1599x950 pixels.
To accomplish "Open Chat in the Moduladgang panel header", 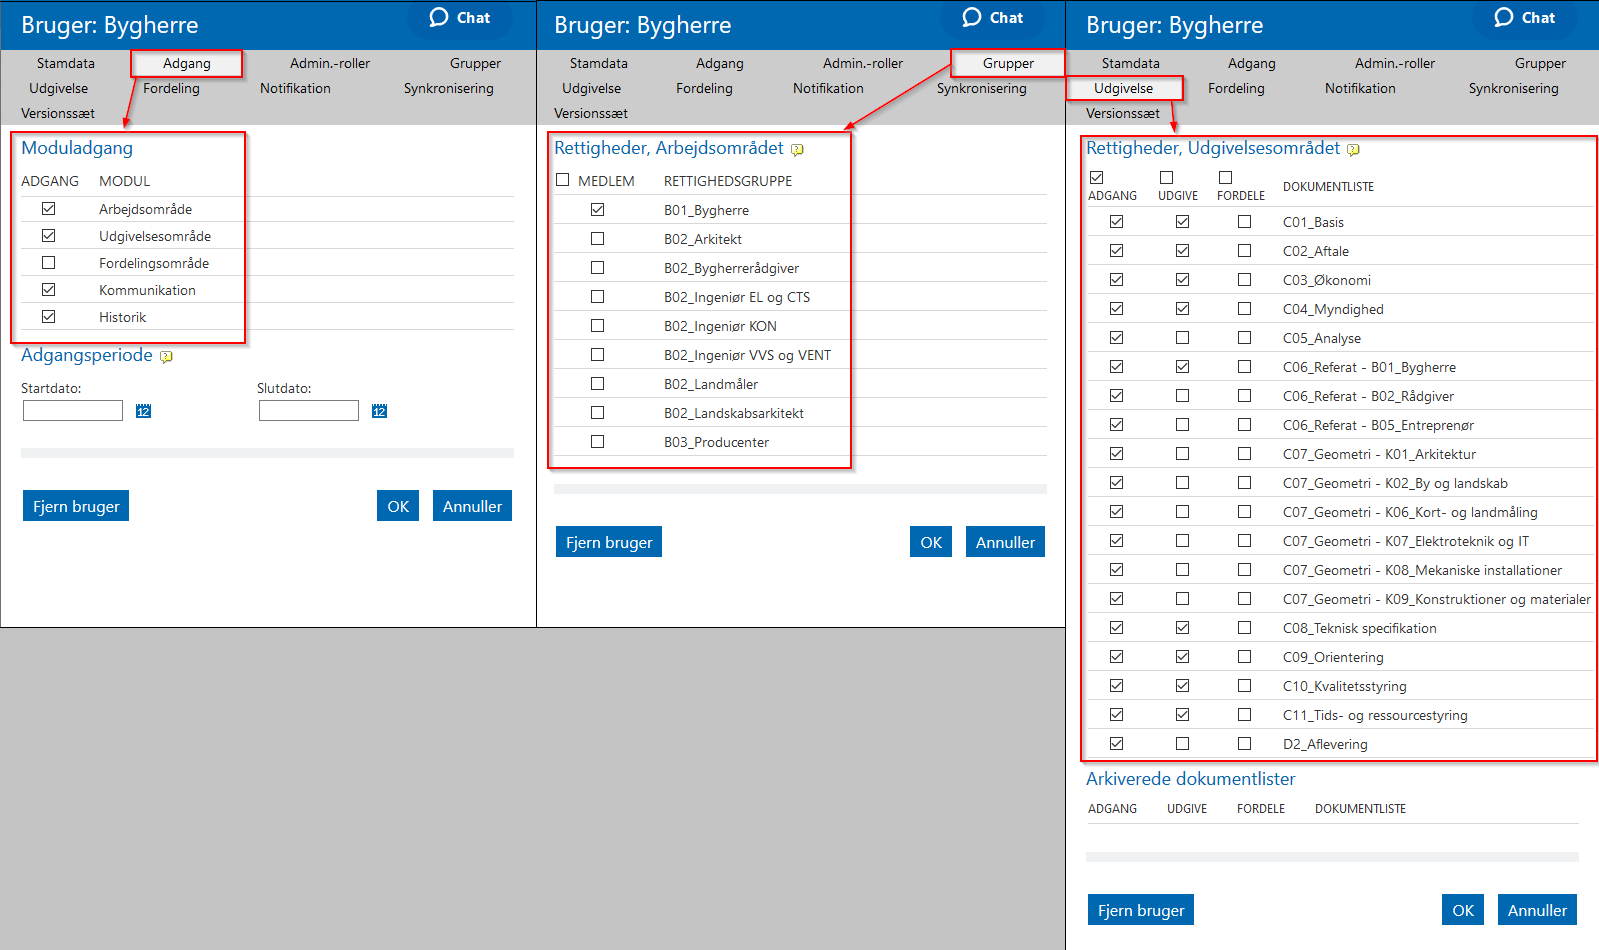I will point(460,18).
